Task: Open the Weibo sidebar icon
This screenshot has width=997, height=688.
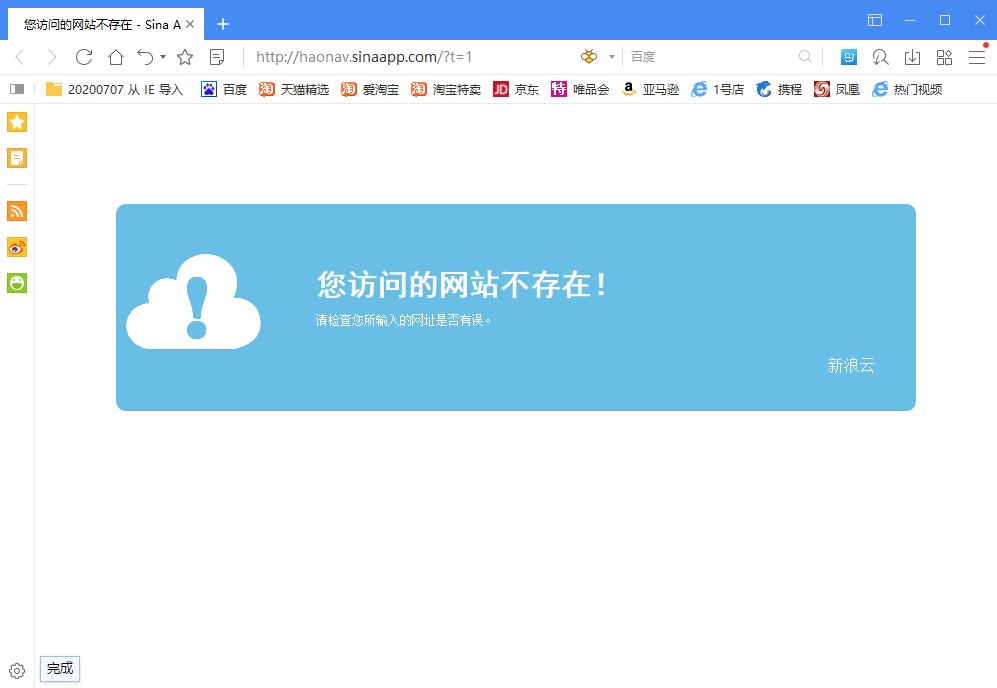Action: (x=16, y=247)
